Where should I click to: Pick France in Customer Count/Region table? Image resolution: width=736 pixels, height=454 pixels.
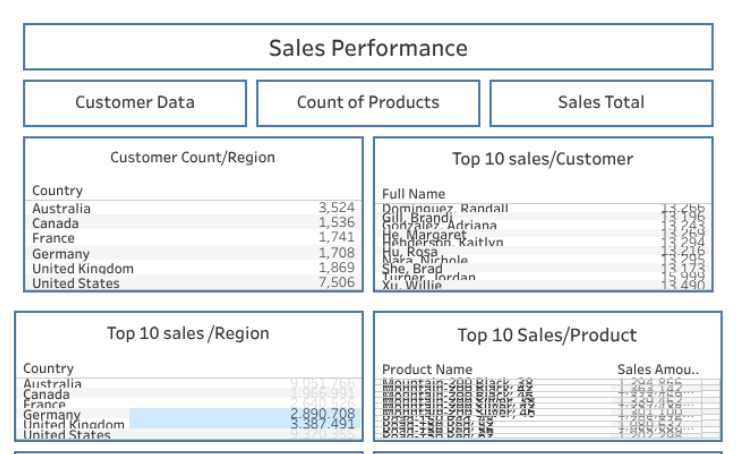pos(53,239)
